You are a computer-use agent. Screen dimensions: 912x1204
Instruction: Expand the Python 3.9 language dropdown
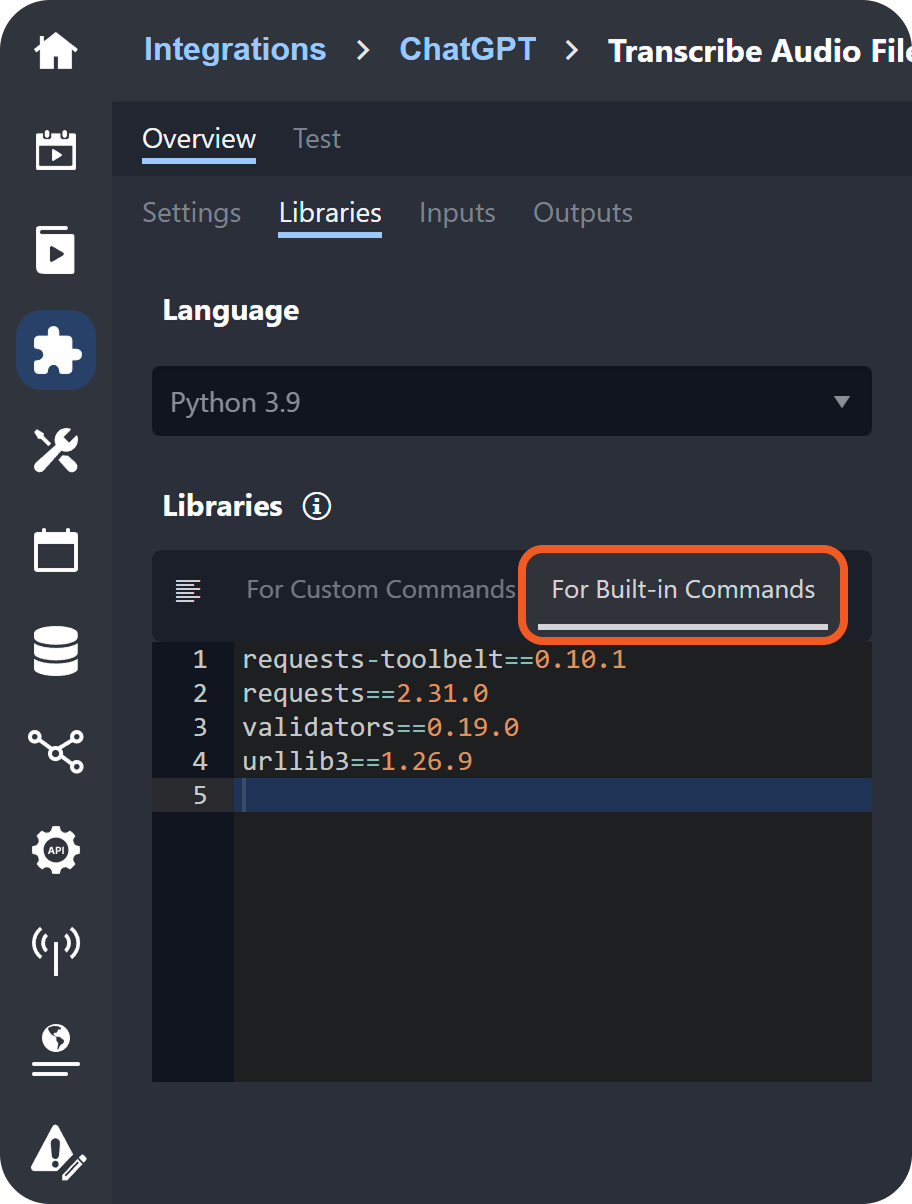tap(511, 402)
